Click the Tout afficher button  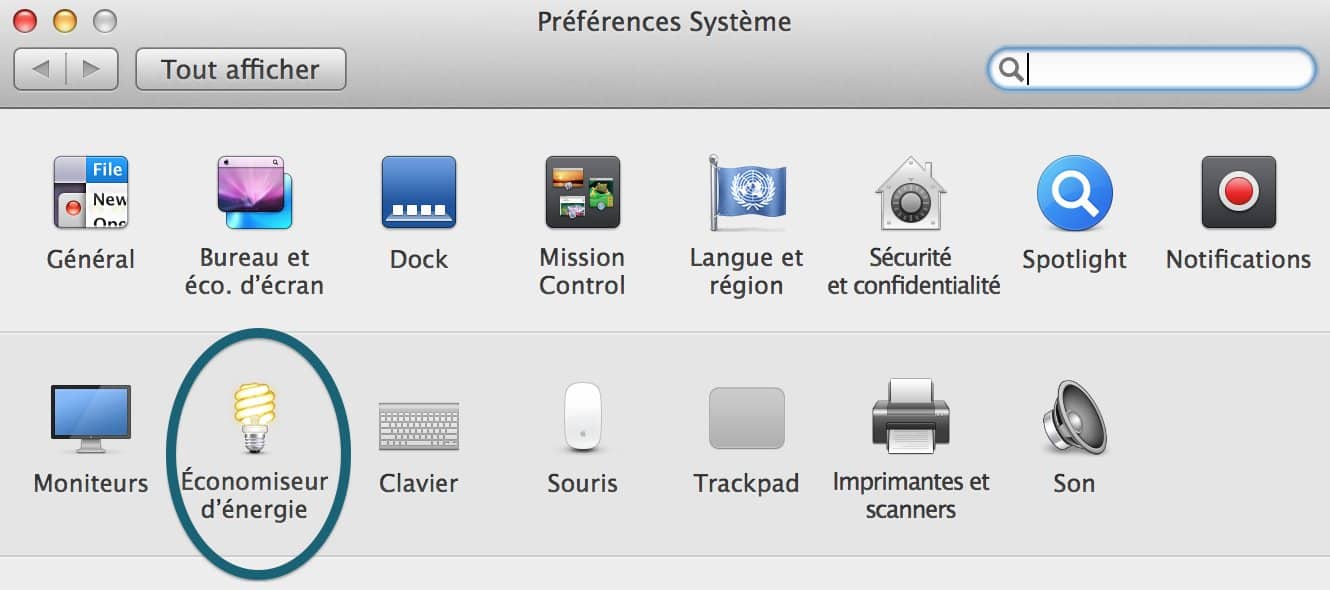tap(241, 69)
